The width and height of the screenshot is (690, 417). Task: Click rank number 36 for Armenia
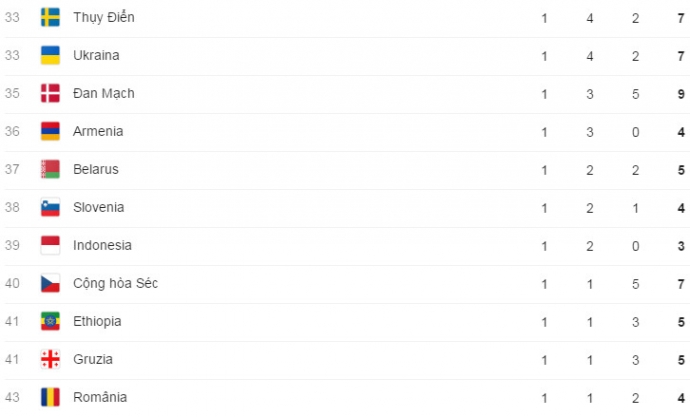(x=12, y=132)
